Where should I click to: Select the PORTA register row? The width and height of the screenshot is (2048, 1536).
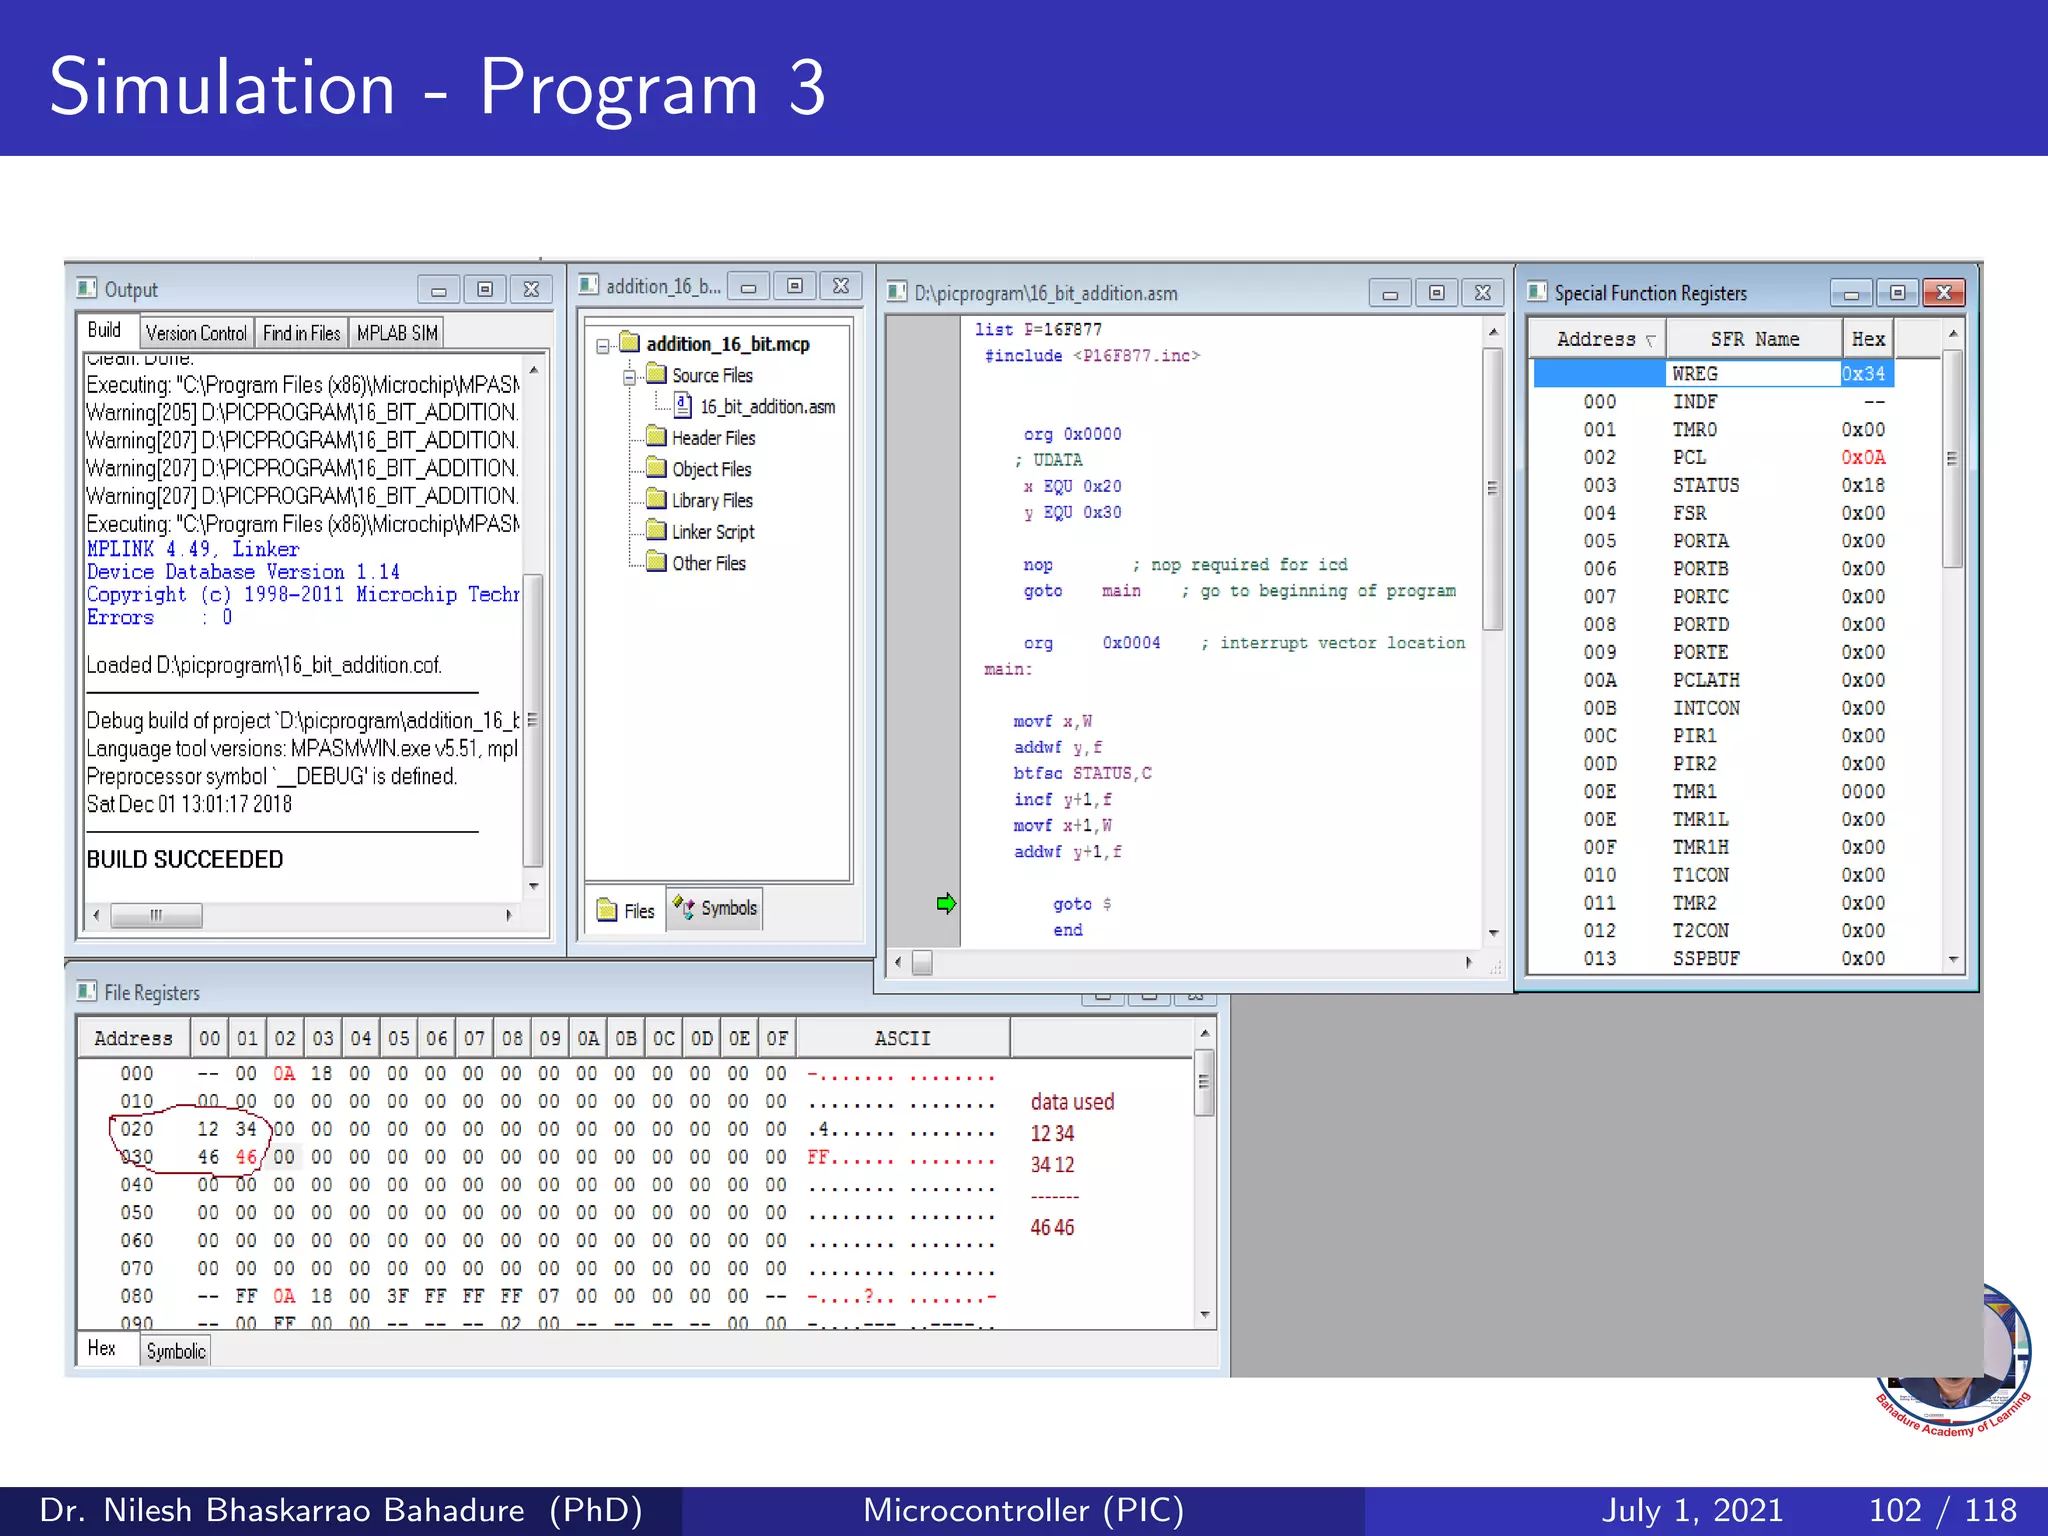click(1713, 541)
